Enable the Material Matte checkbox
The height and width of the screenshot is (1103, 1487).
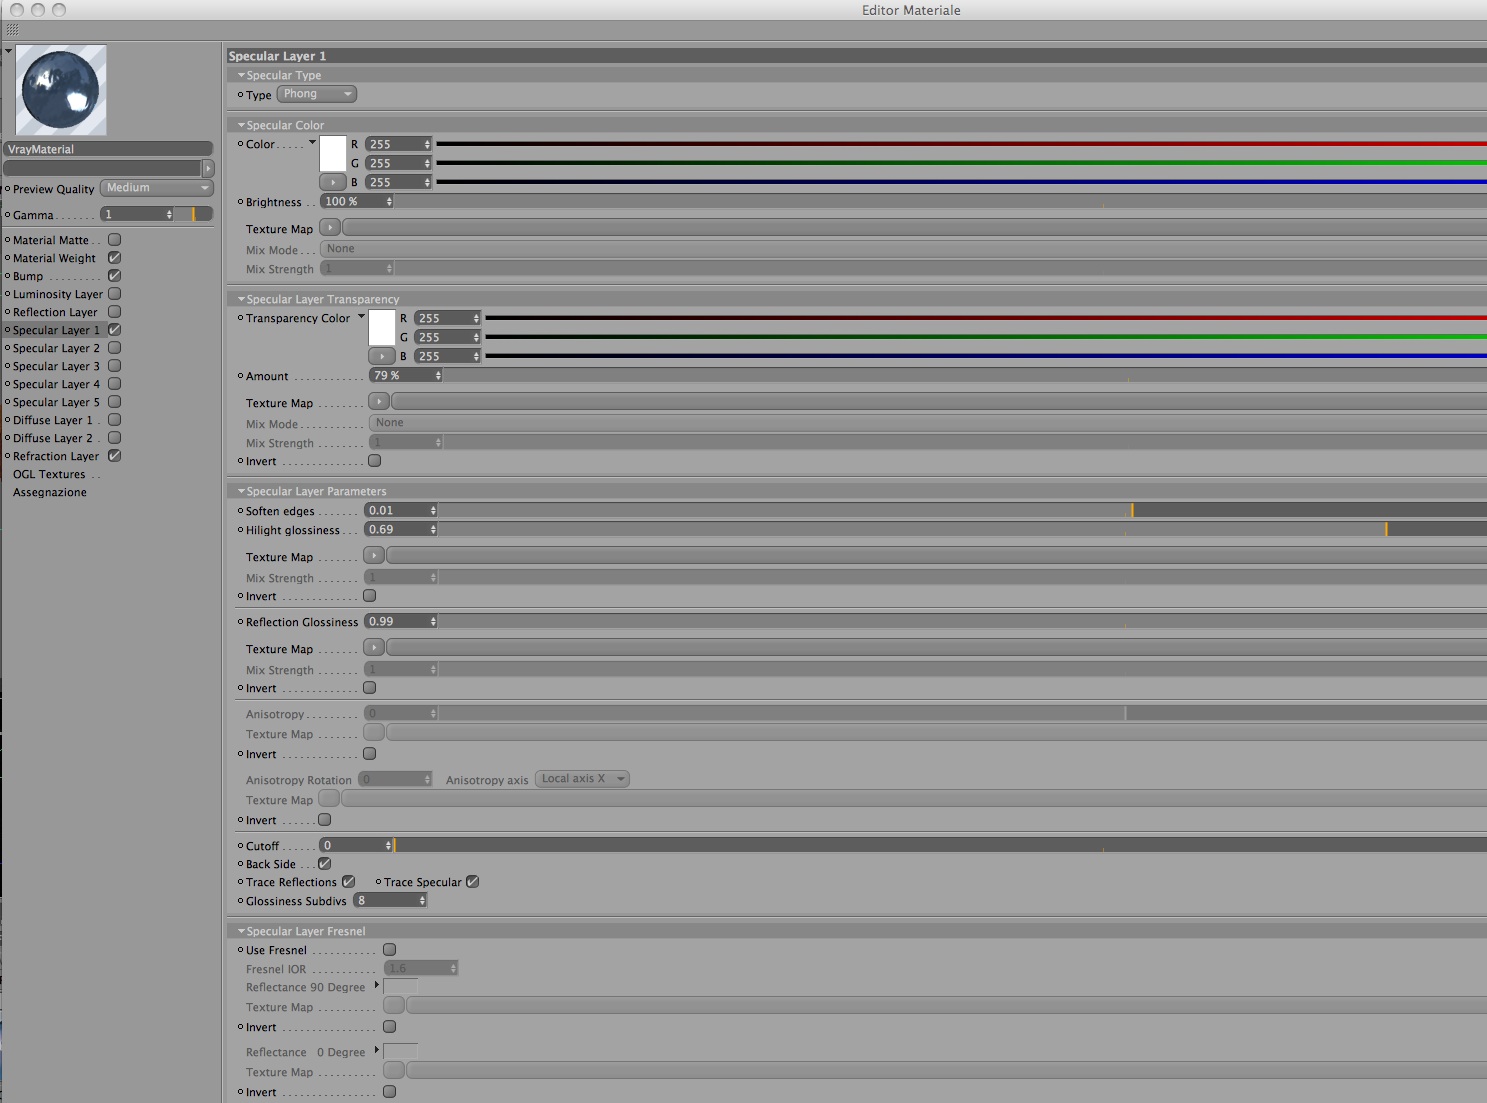115,240
